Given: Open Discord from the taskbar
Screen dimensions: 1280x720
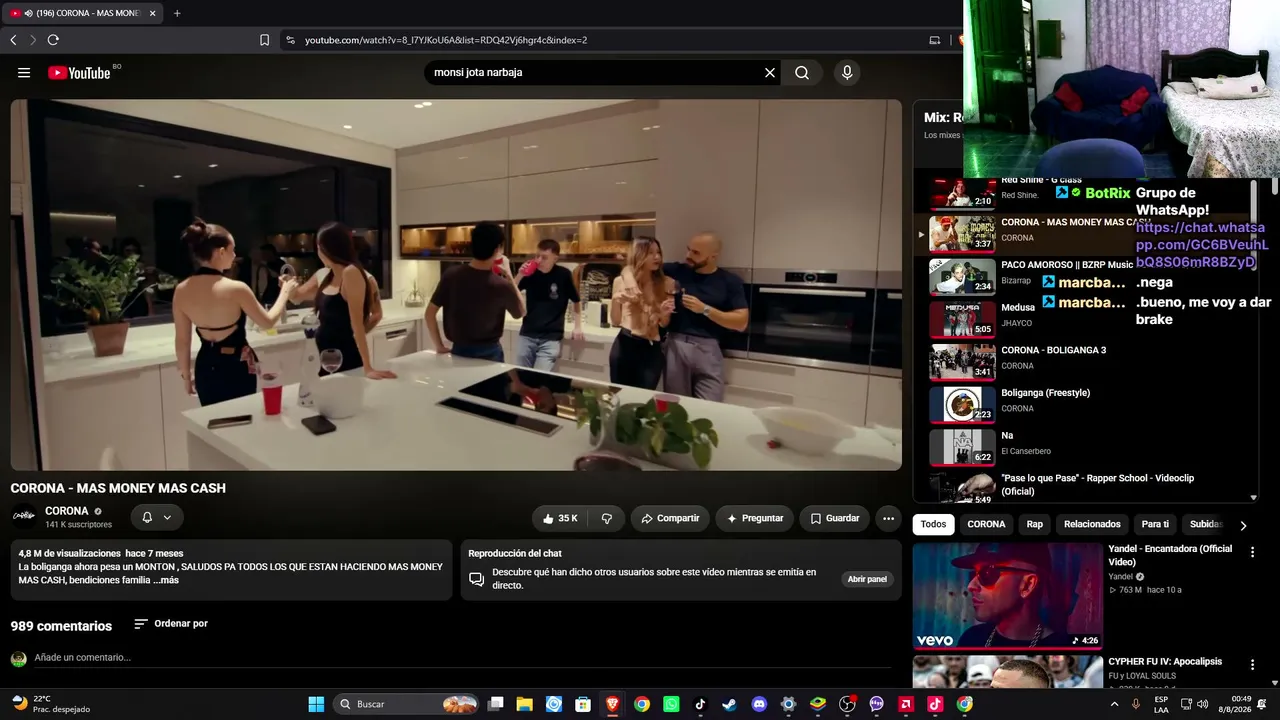Looking at the screenshot, I should click(x=759, y=704).
